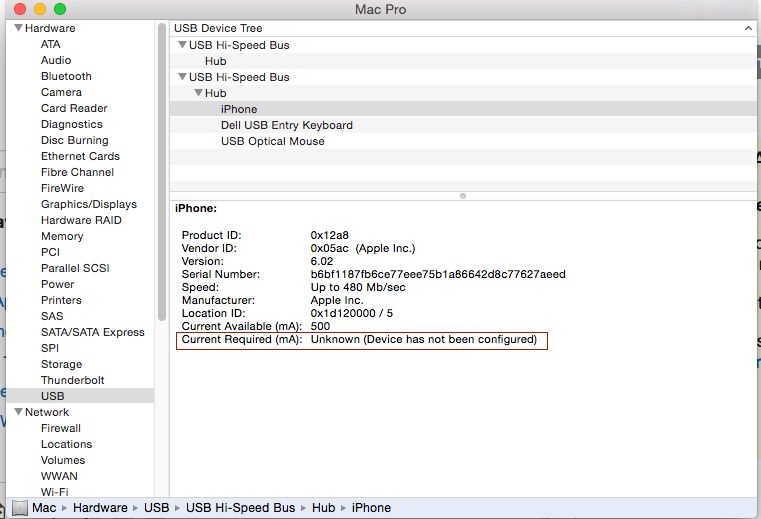Screen dimensions: 761x519
Task: Select Audio in the sidebar
Action: pyautogui.click(x=56, y=60)
